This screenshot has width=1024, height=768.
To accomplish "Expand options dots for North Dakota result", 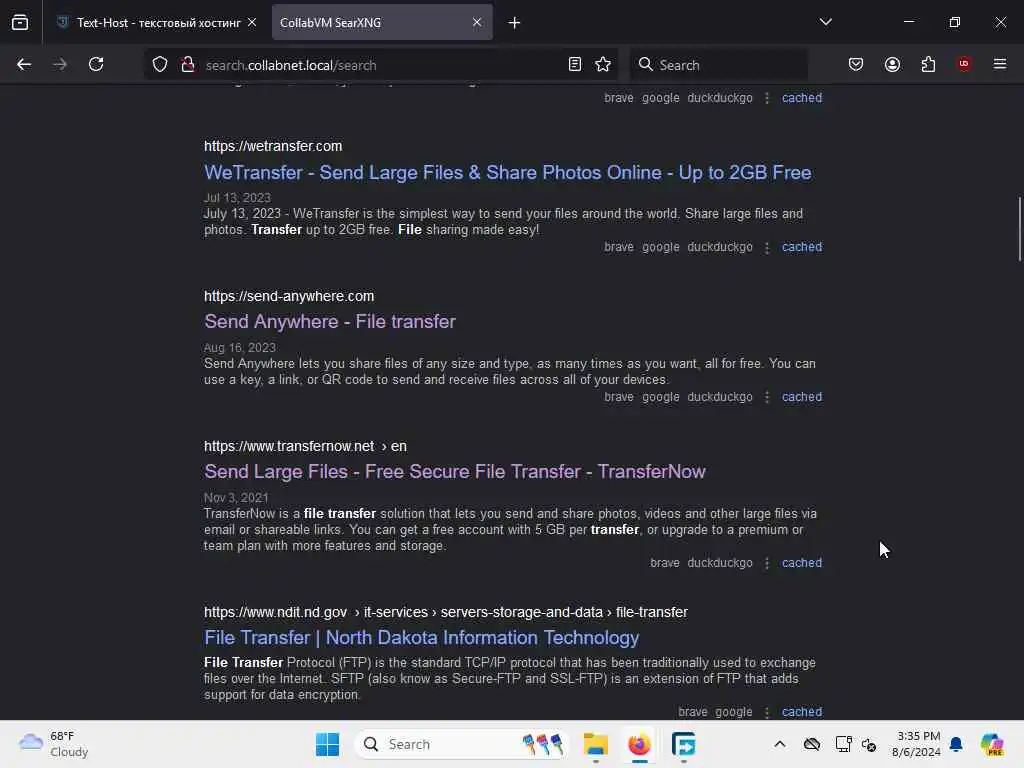I will pyautogui.click(x=767, y=712).
